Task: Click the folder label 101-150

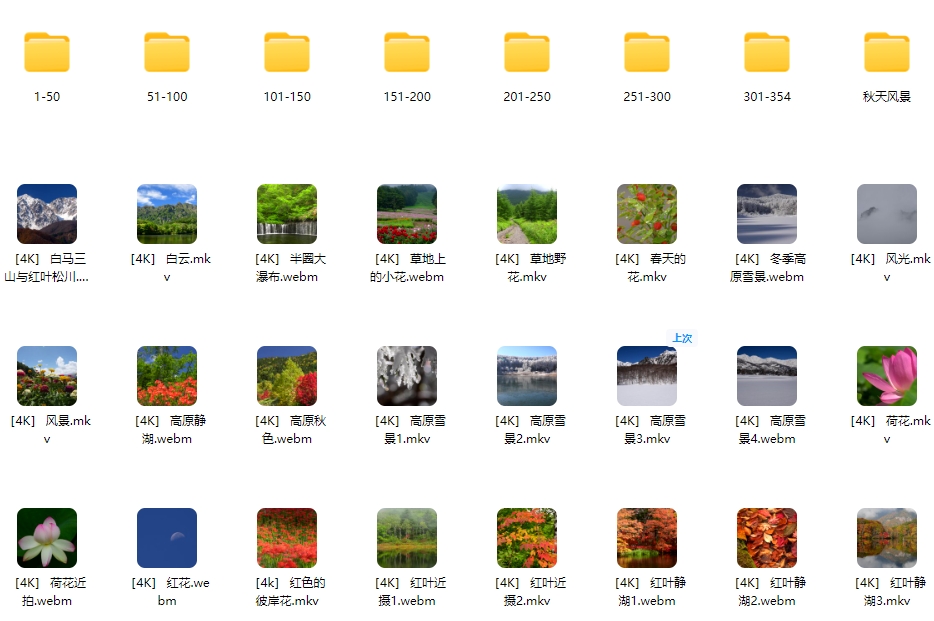Action: [x=287, y=96]
